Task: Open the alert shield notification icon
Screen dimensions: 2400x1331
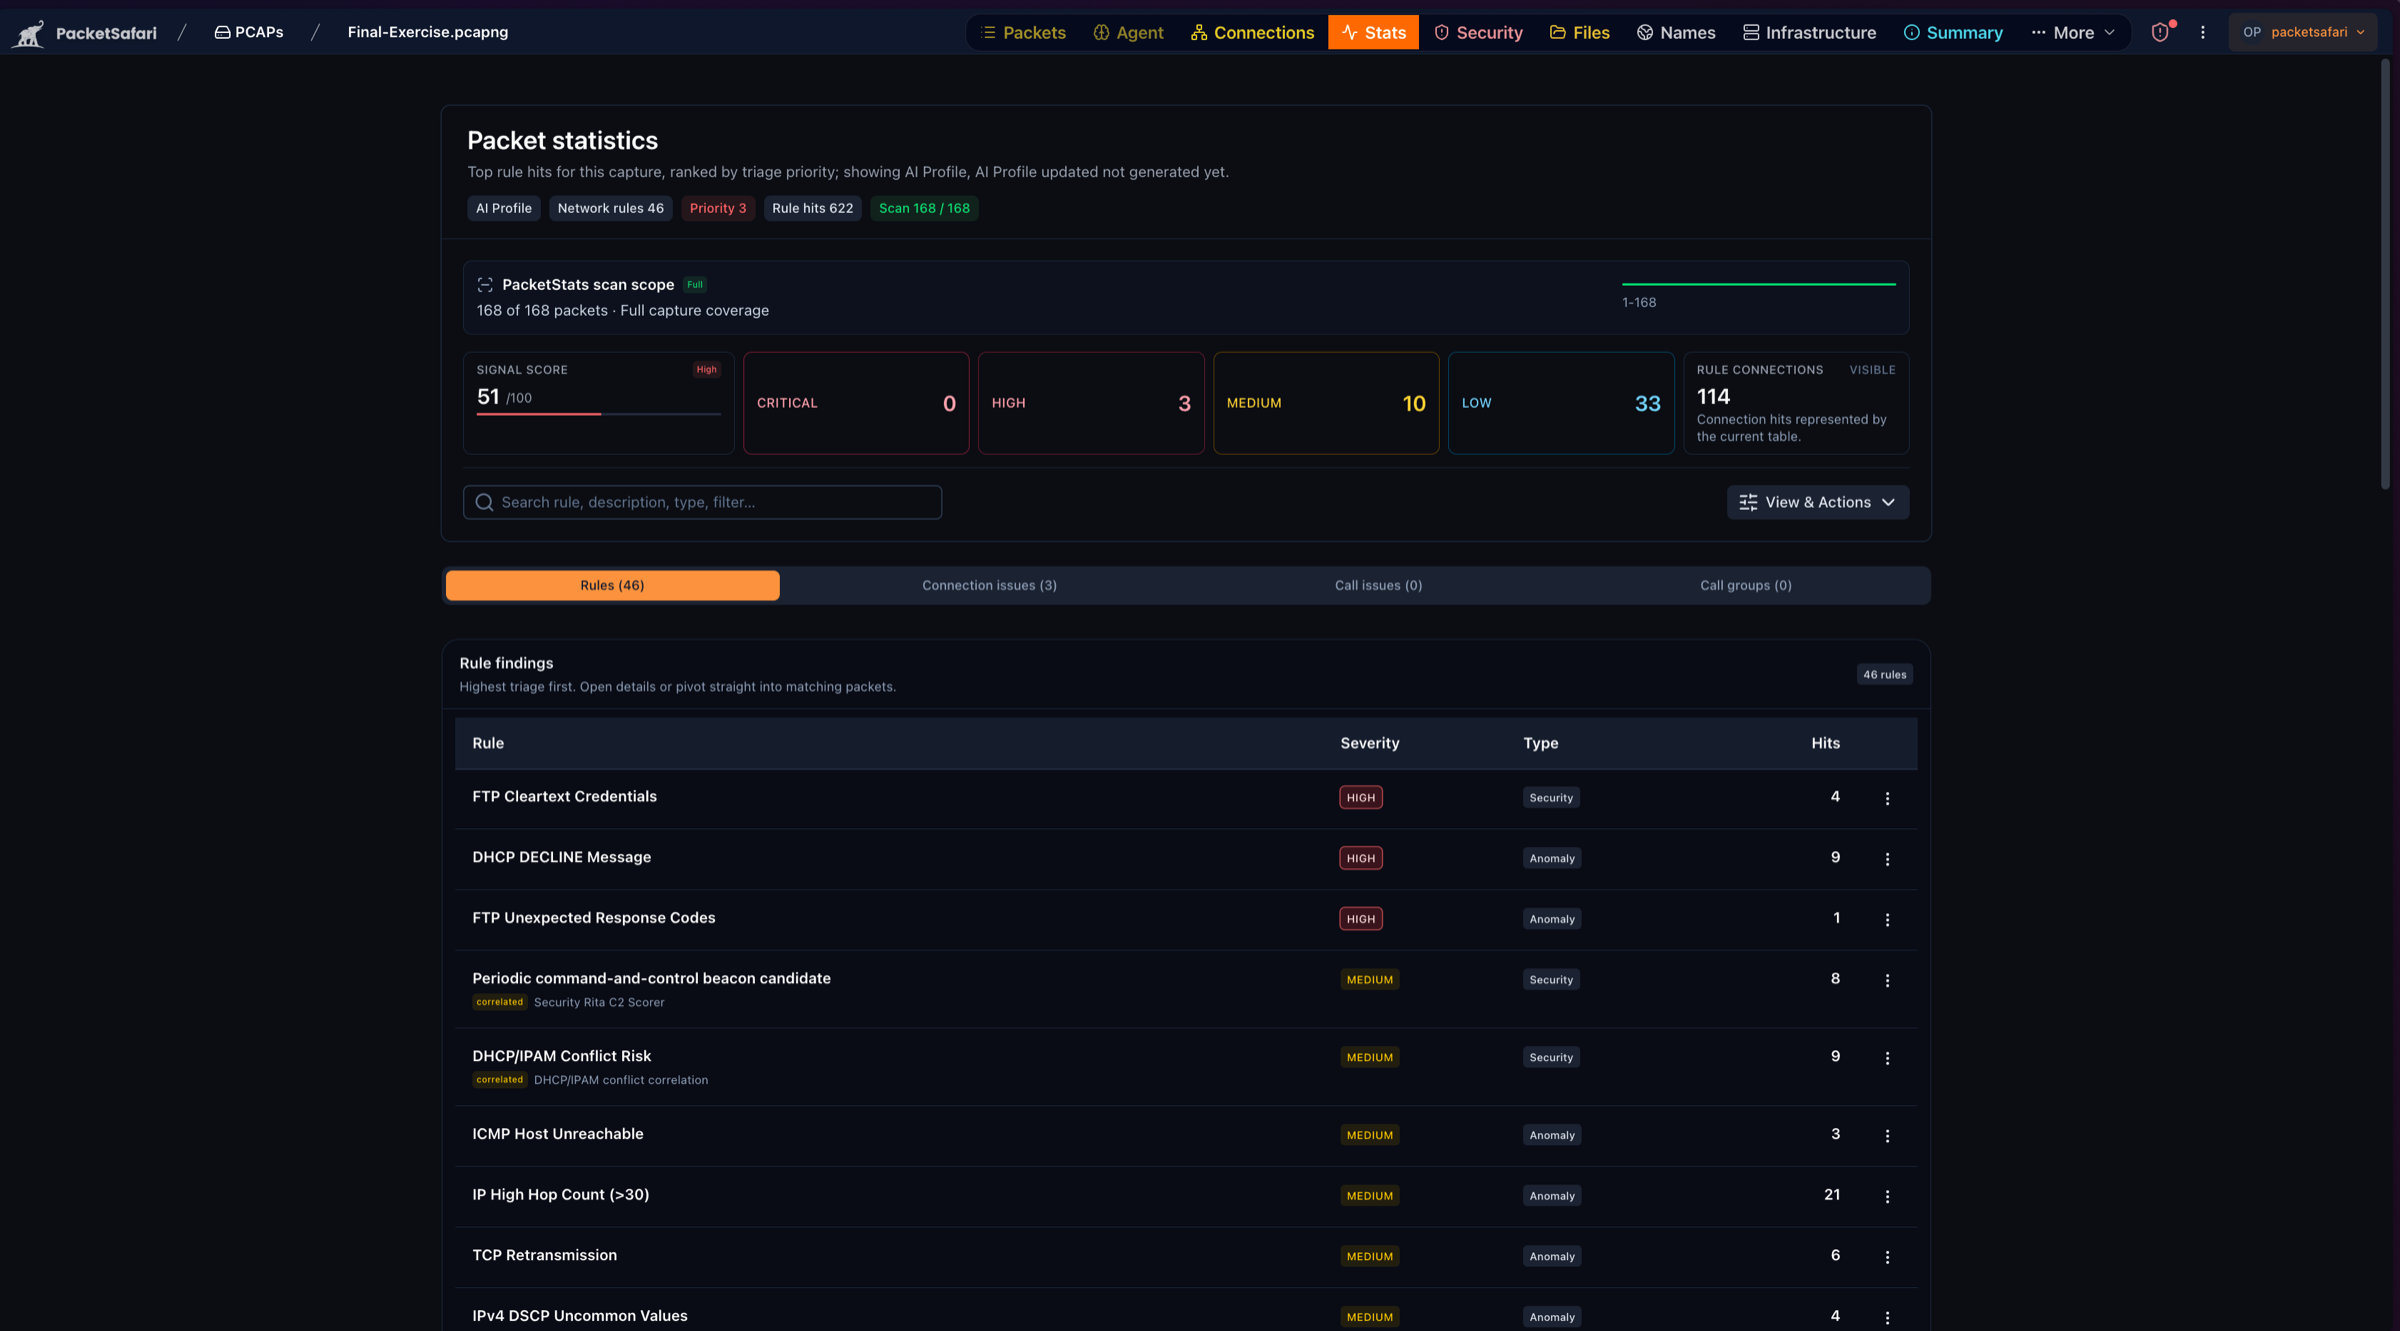Action: pos(2161,32)
